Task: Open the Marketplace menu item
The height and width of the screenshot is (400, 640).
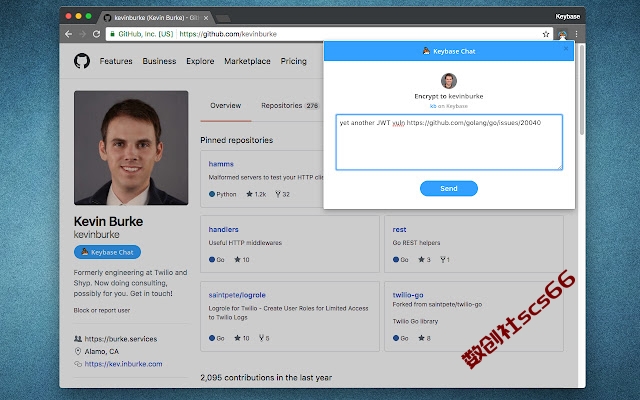Action: pyautogui.click(x=247, y=61)
